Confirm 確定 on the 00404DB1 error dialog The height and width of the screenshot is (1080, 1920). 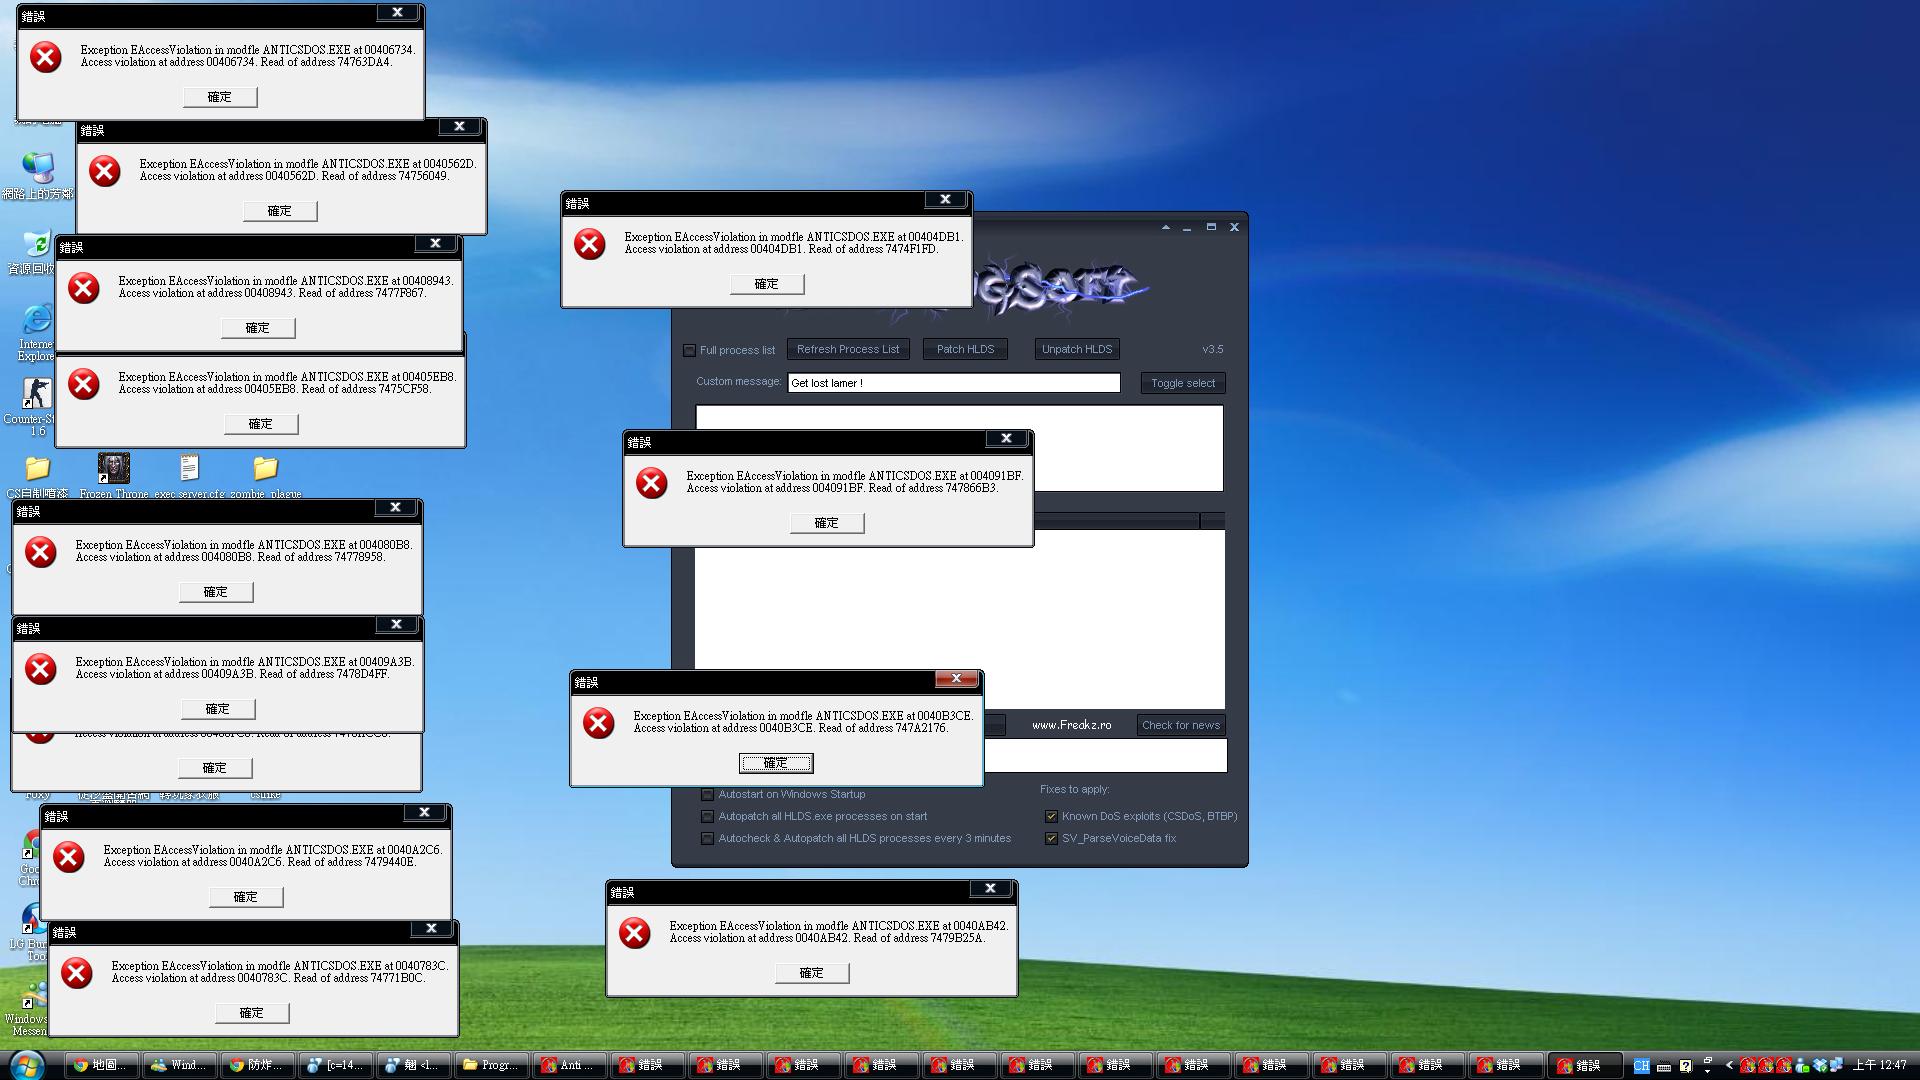[767, 284]
